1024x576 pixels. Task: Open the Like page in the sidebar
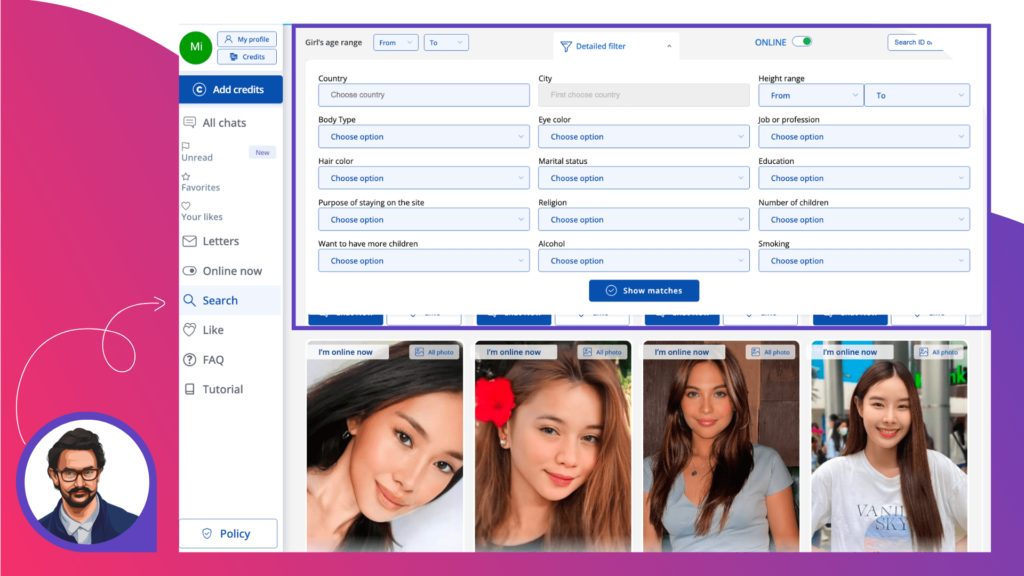tap(213, 330)
